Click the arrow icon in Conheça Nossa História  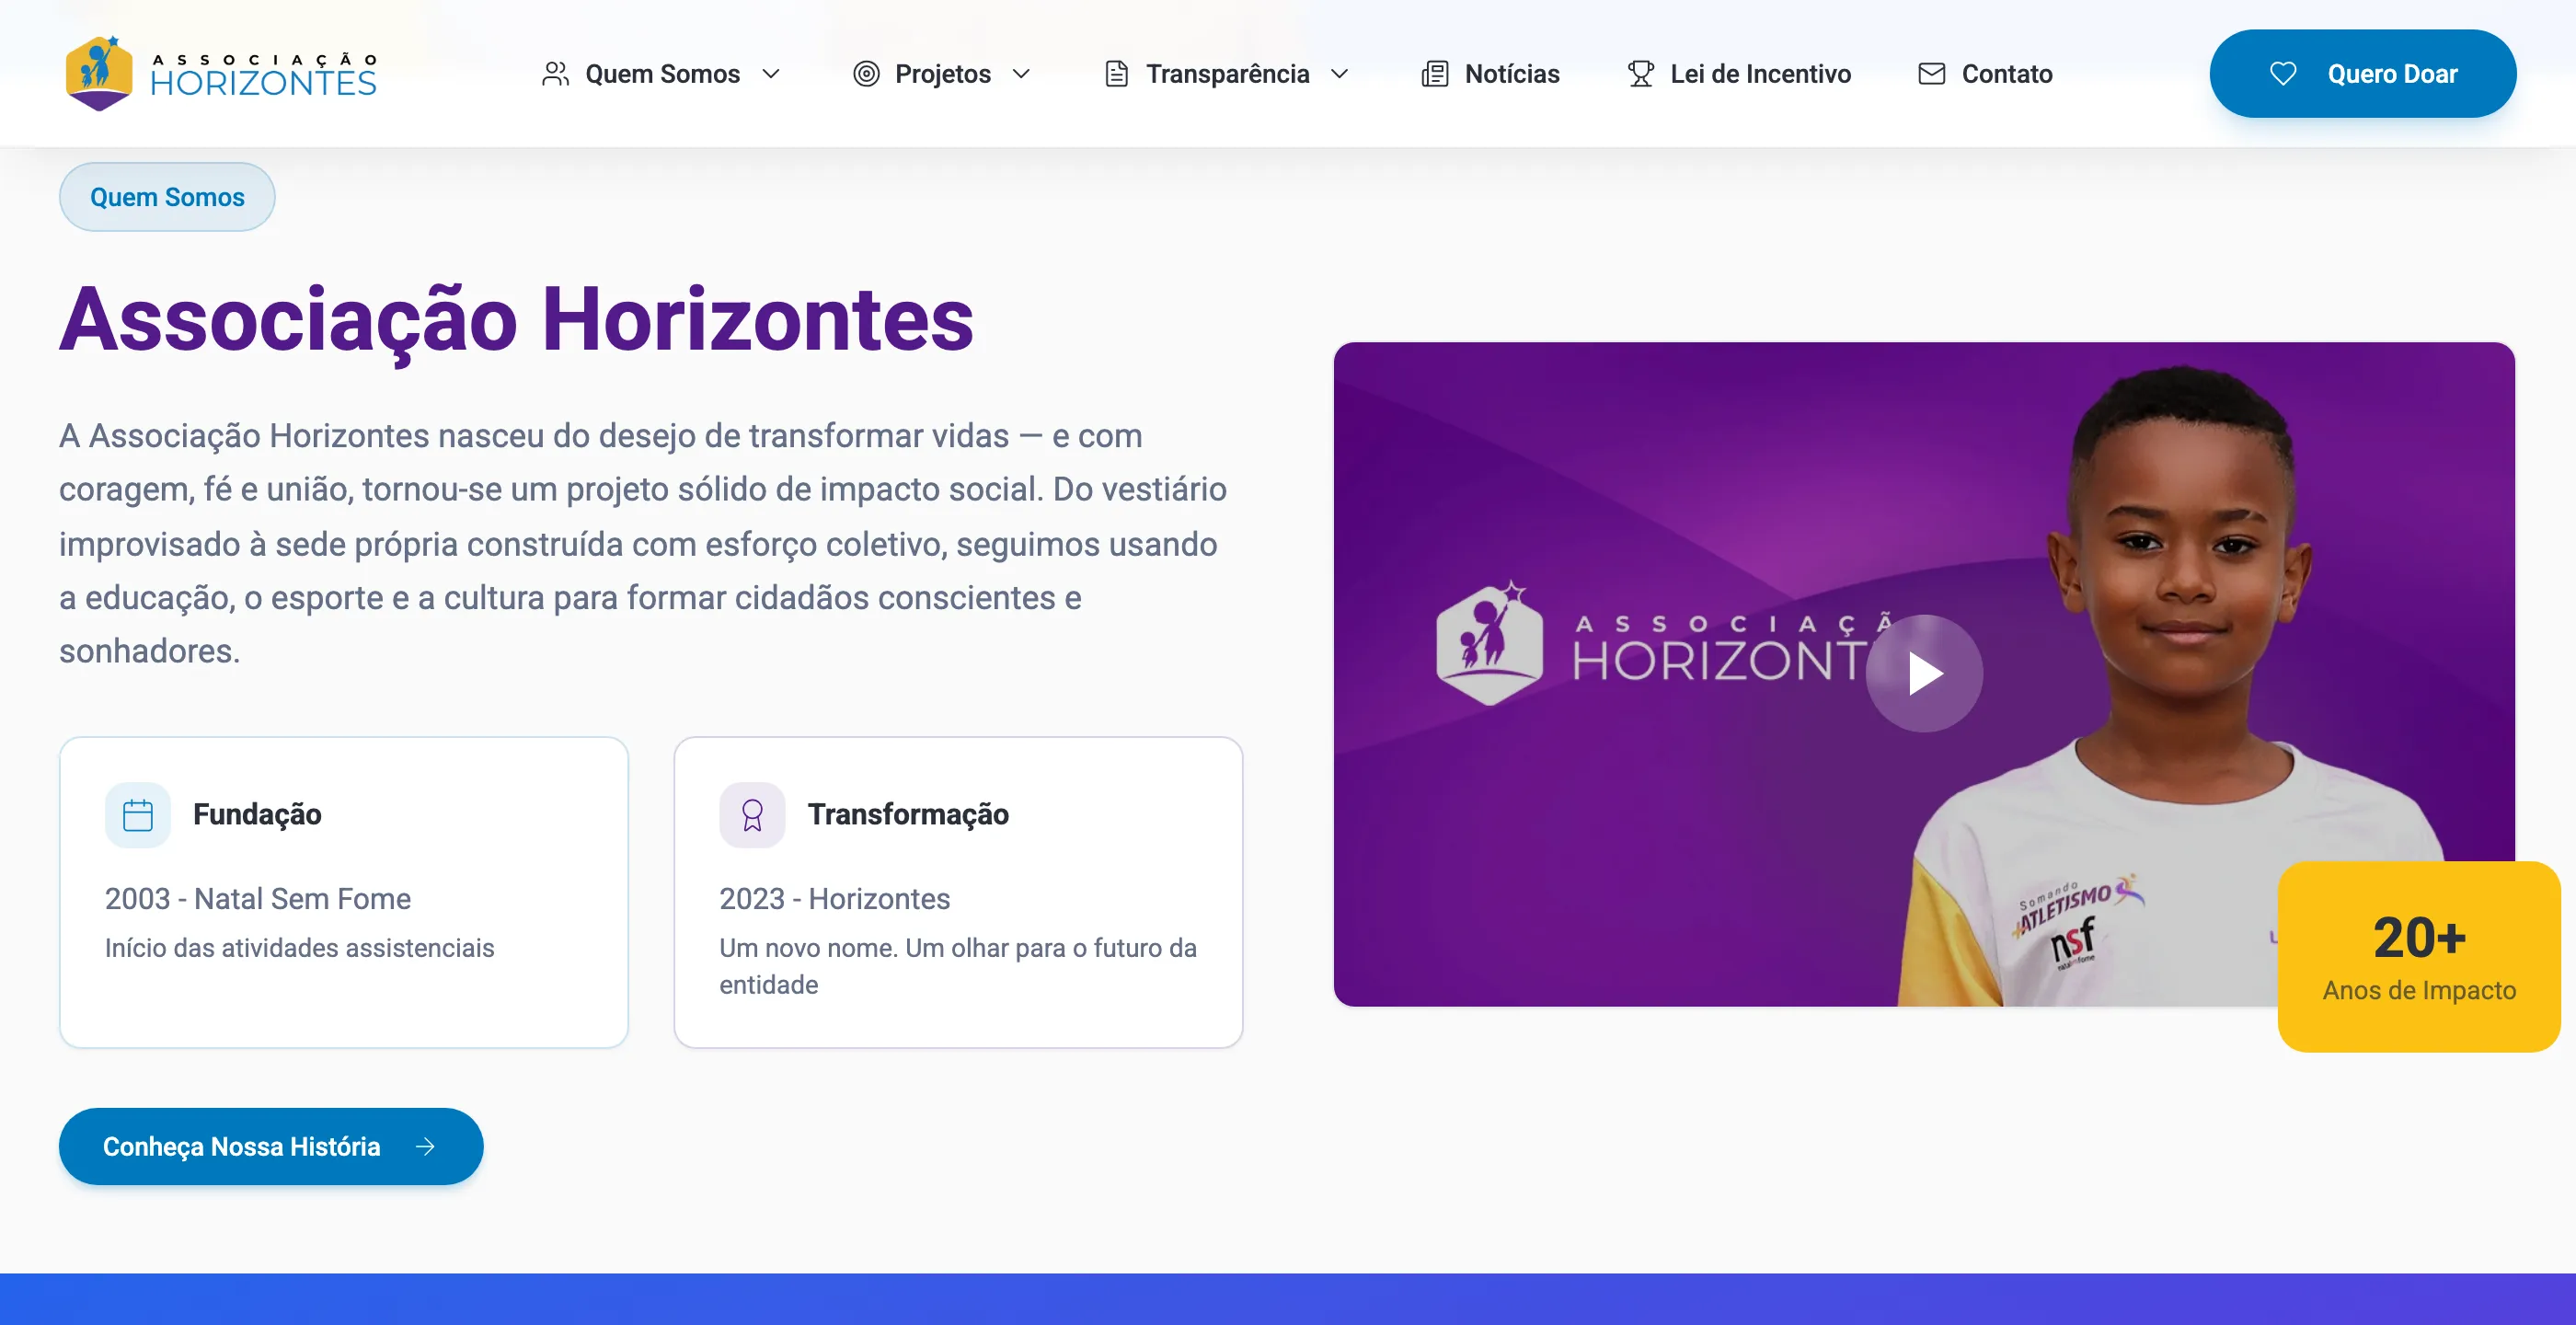(425, 1146)
